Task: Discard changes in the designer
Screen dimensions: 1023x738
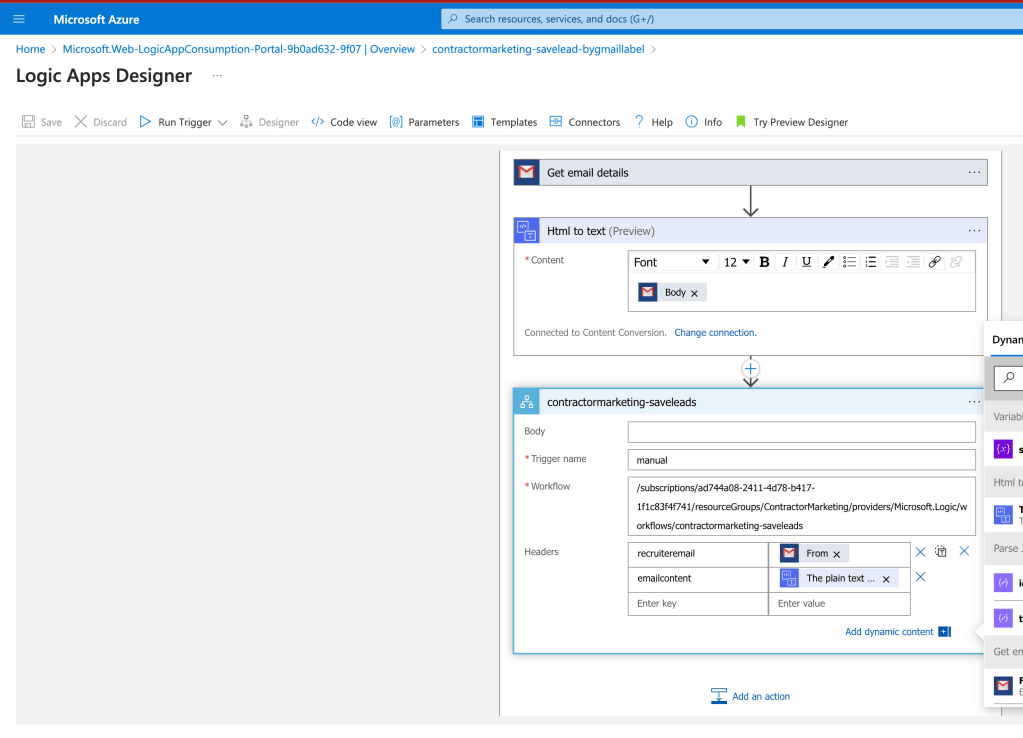Action: pyautogui.click(x=100, y=122)
